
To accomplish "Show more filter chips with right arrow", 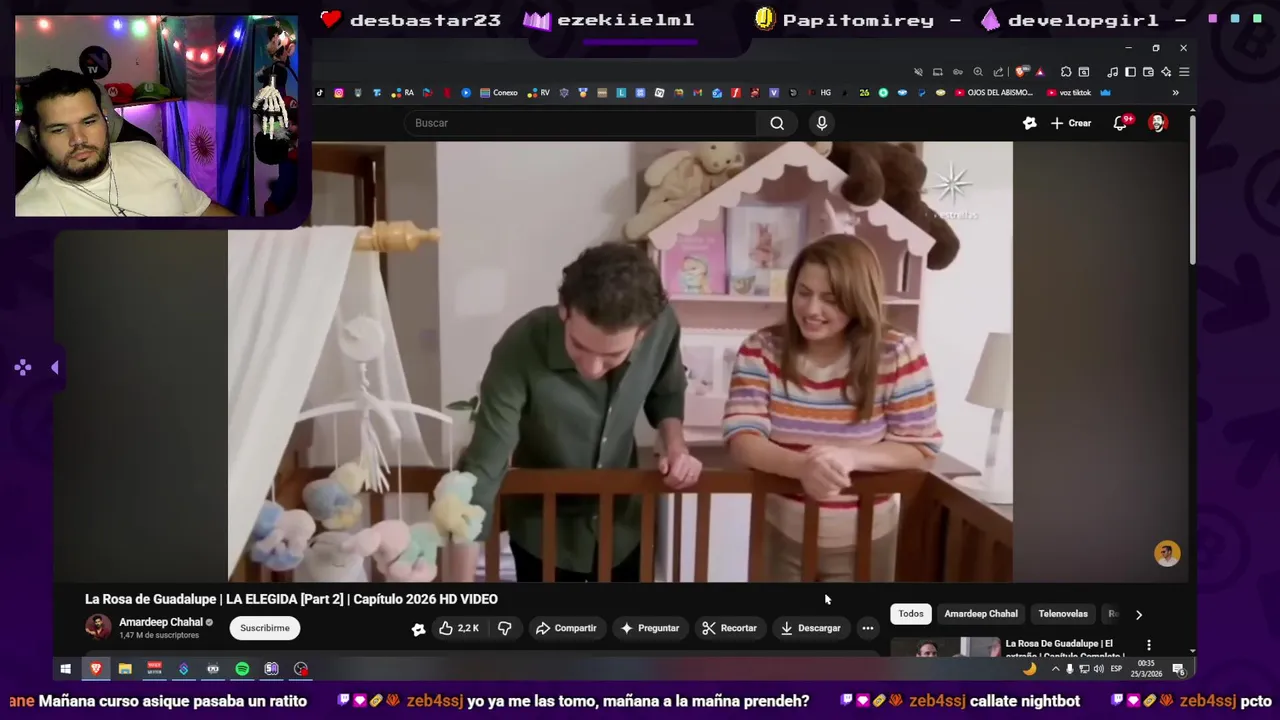I will [1138, 614].
